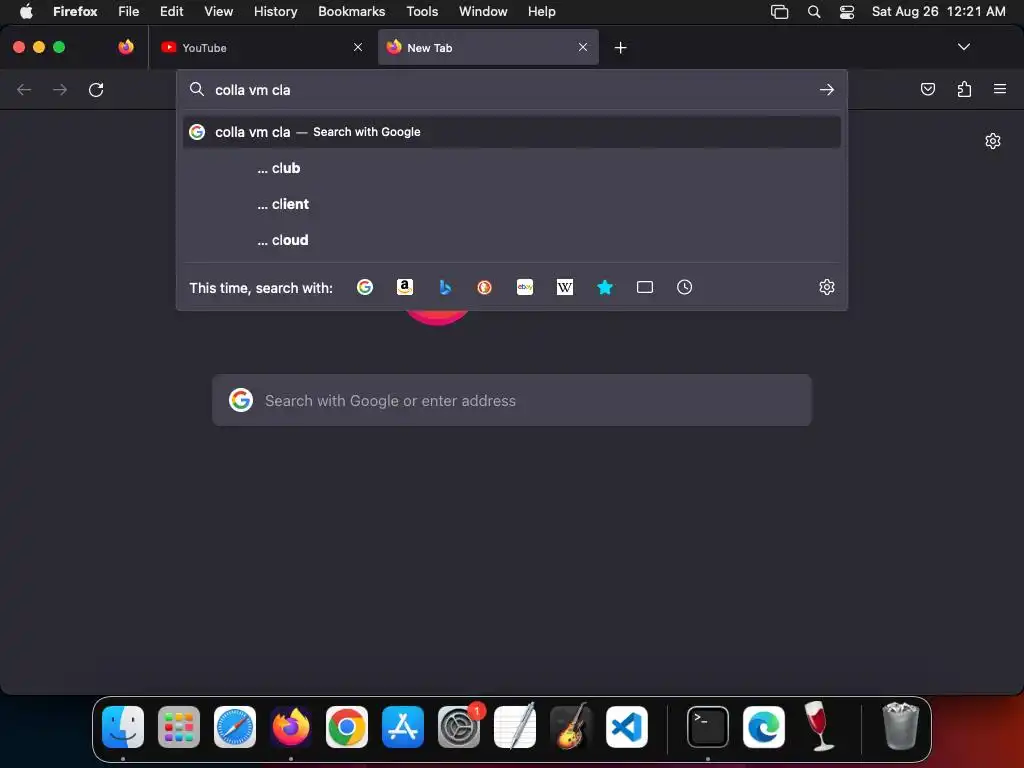Close the New Tab tab
The height and width of the screenshot is (768, 1024).
(583, 47)
